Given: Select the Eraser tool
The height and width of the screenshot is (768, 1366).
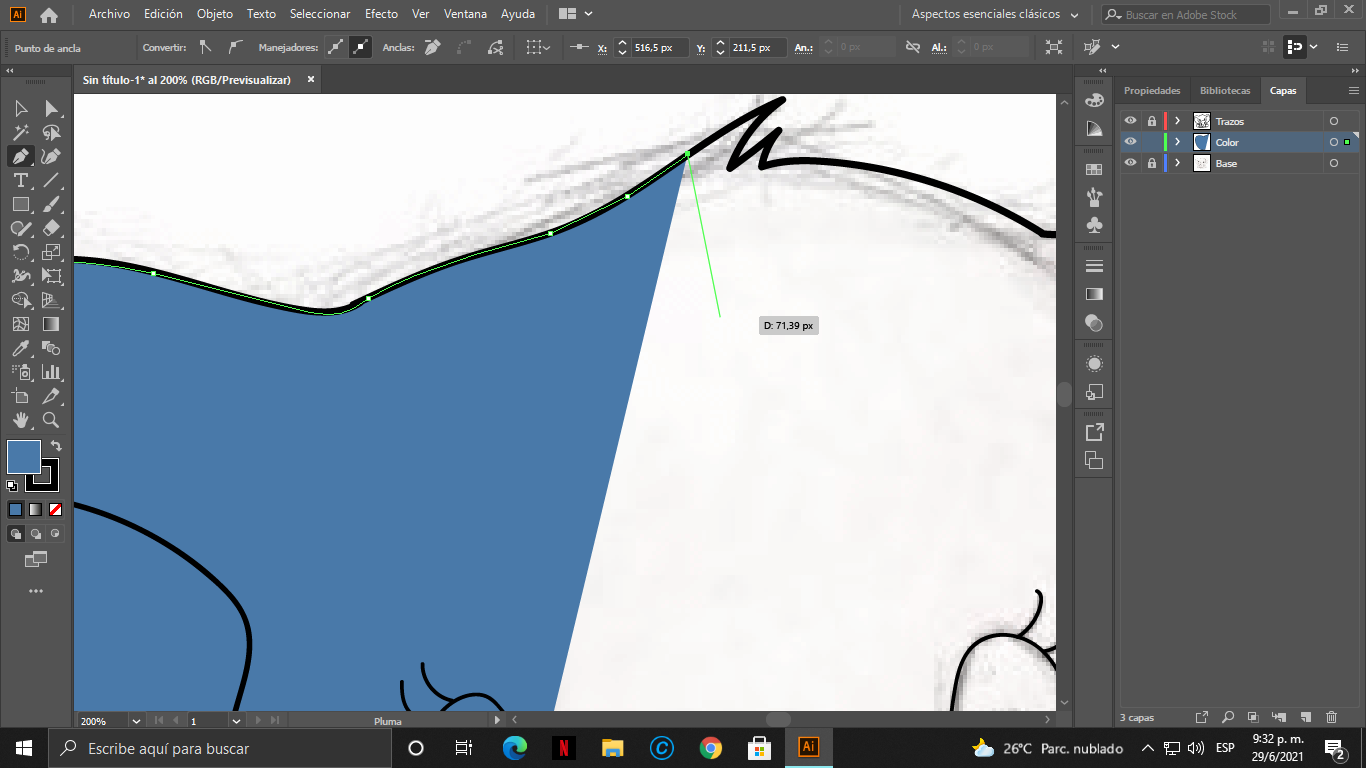Looking at the screenshot, I should [x=51, y=228].
